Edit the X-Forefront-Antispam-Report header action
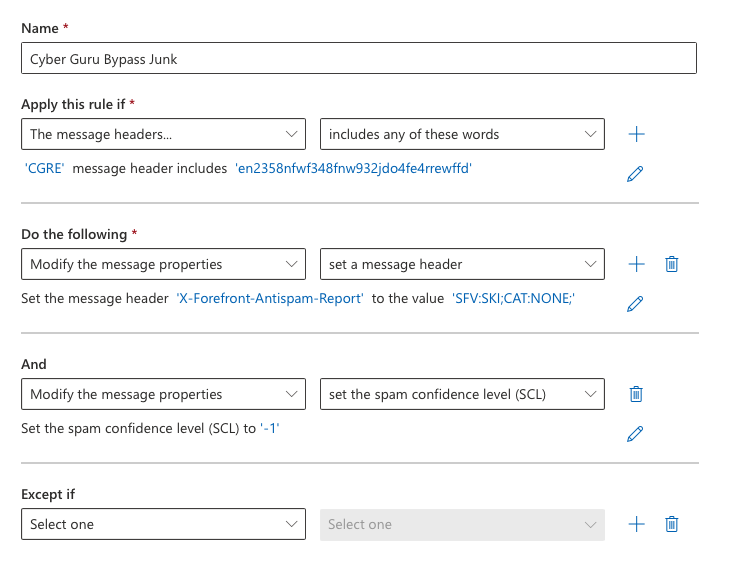This screenshot has width=747, height=578. (635, 304)
